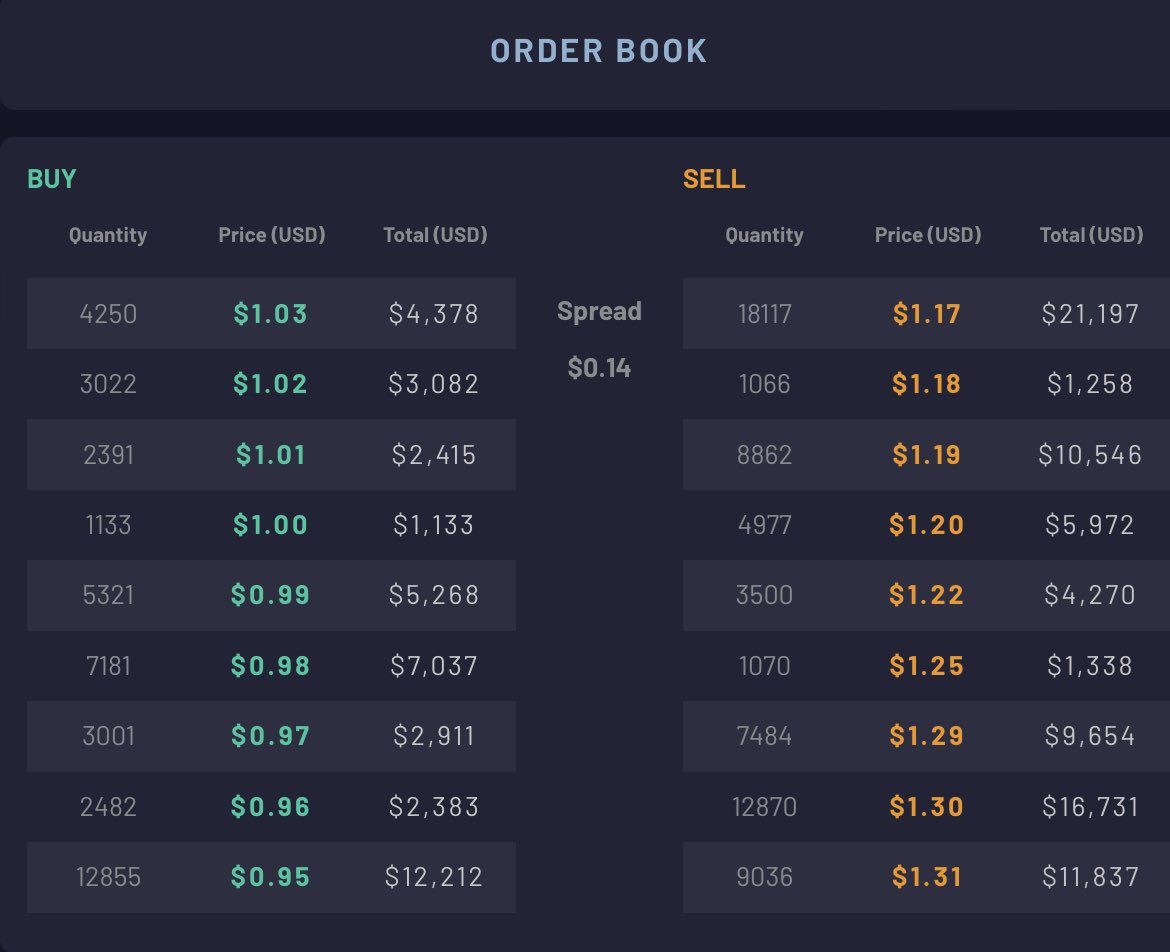Click the $0.14 spread value

click(x=599, y=368)
